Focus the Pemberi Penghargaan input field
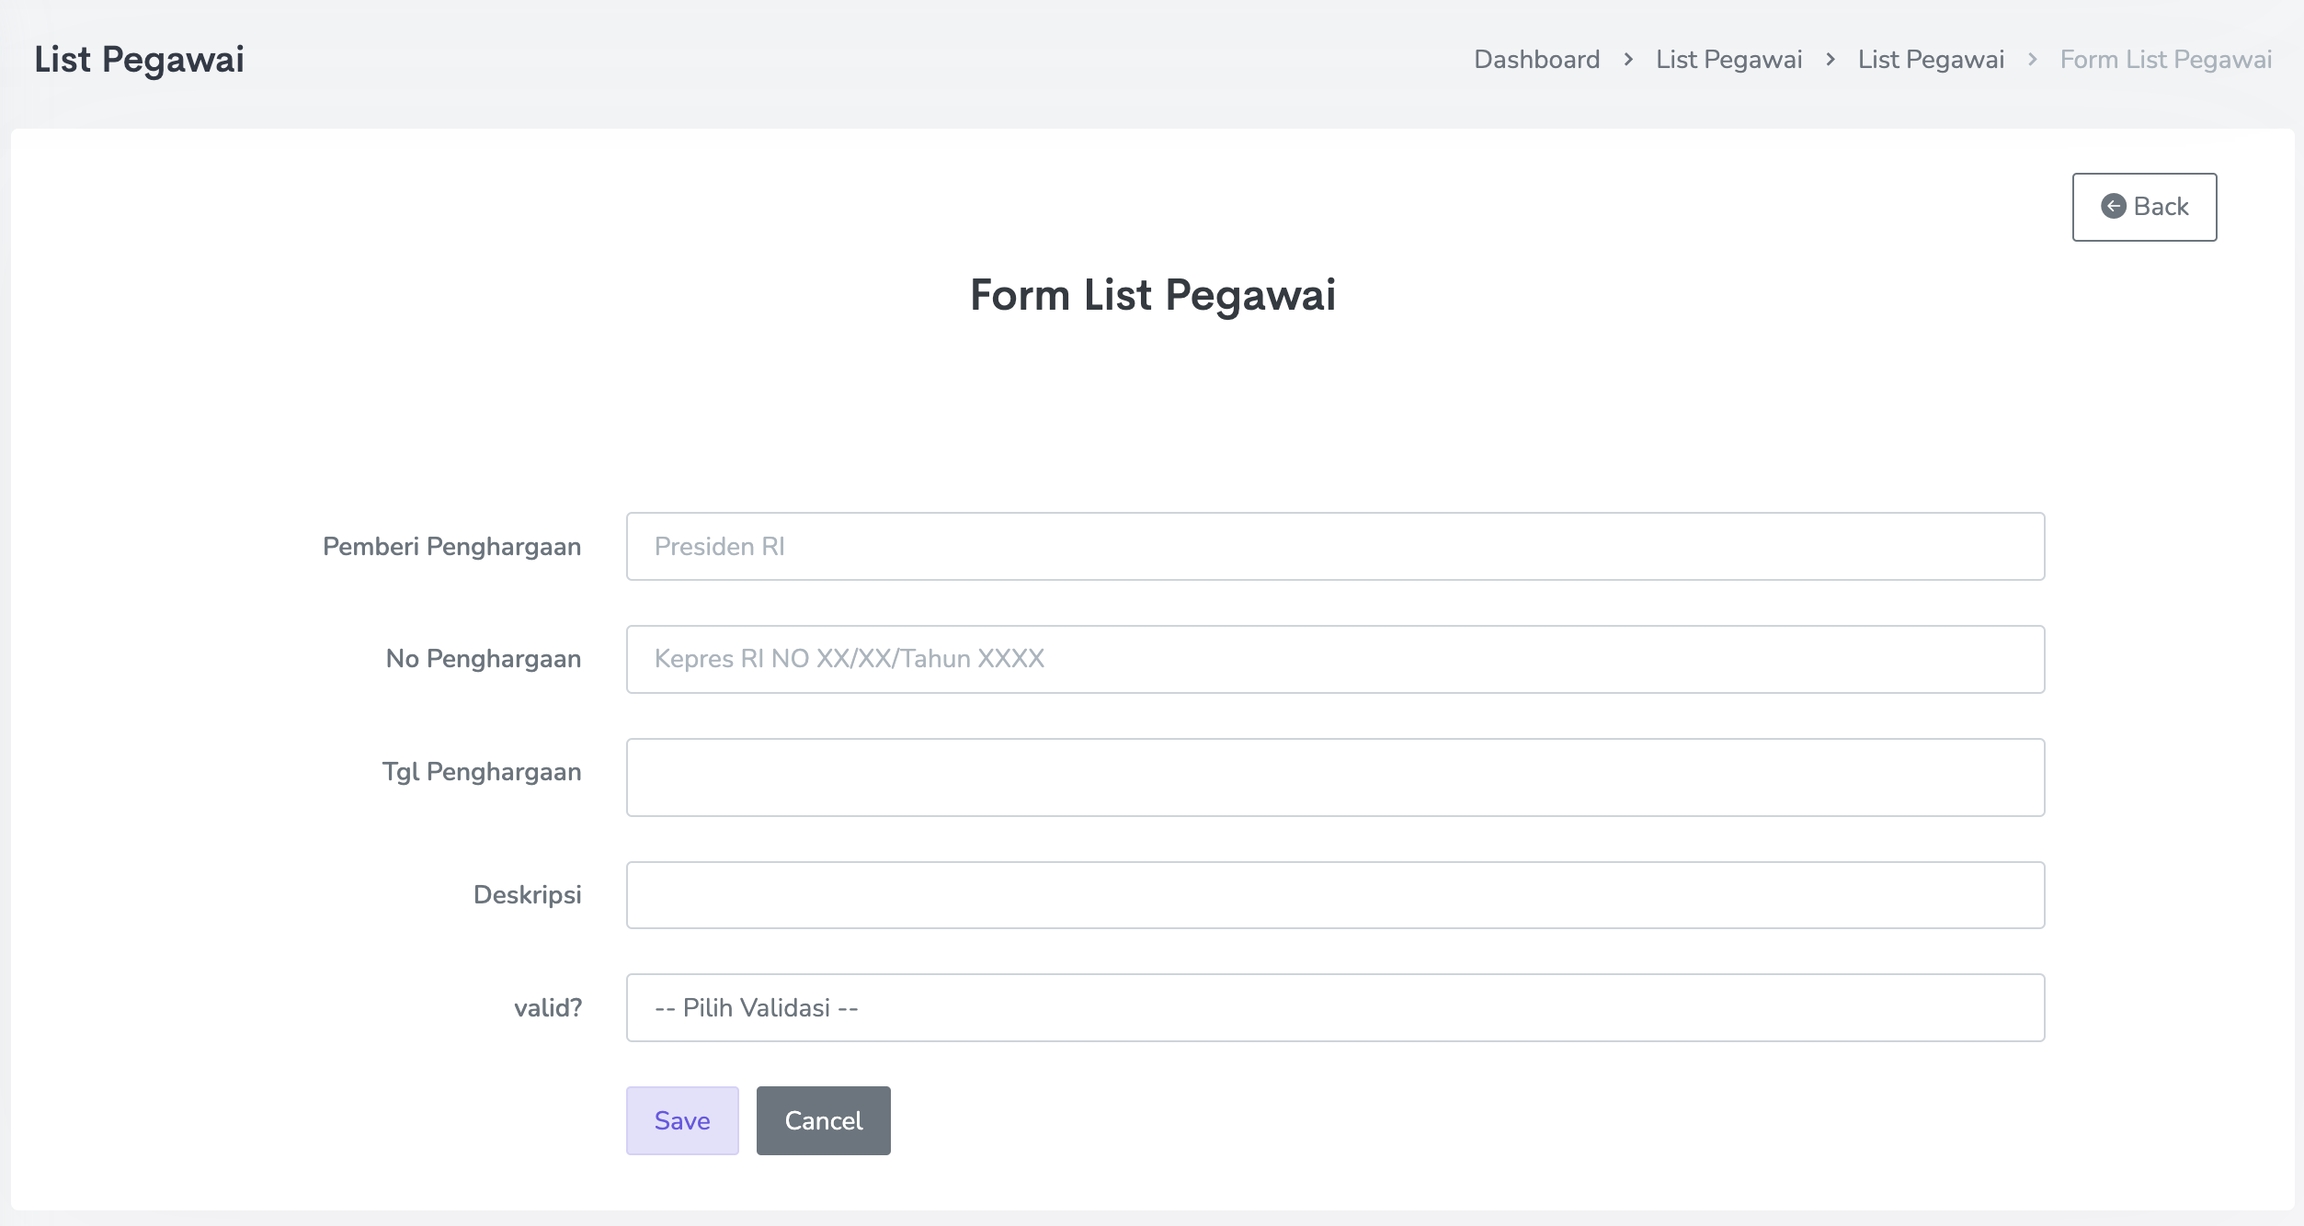This screenshot has width=2304, height=1226. coord(1335,546)
